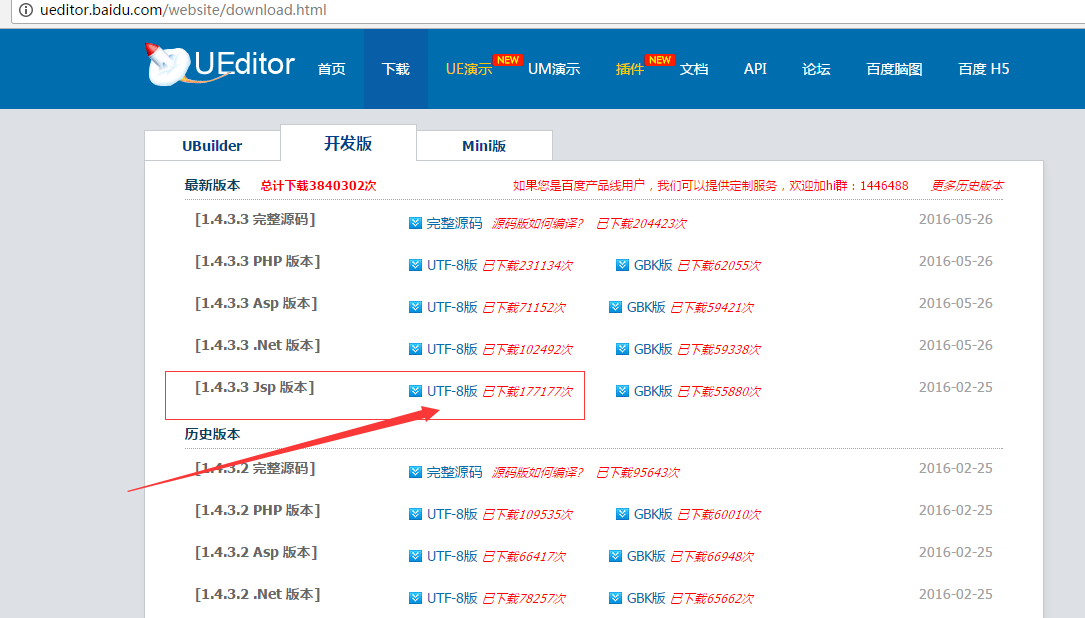Click the [1.4.3.2 .Net 版本] label

(257, 594)
